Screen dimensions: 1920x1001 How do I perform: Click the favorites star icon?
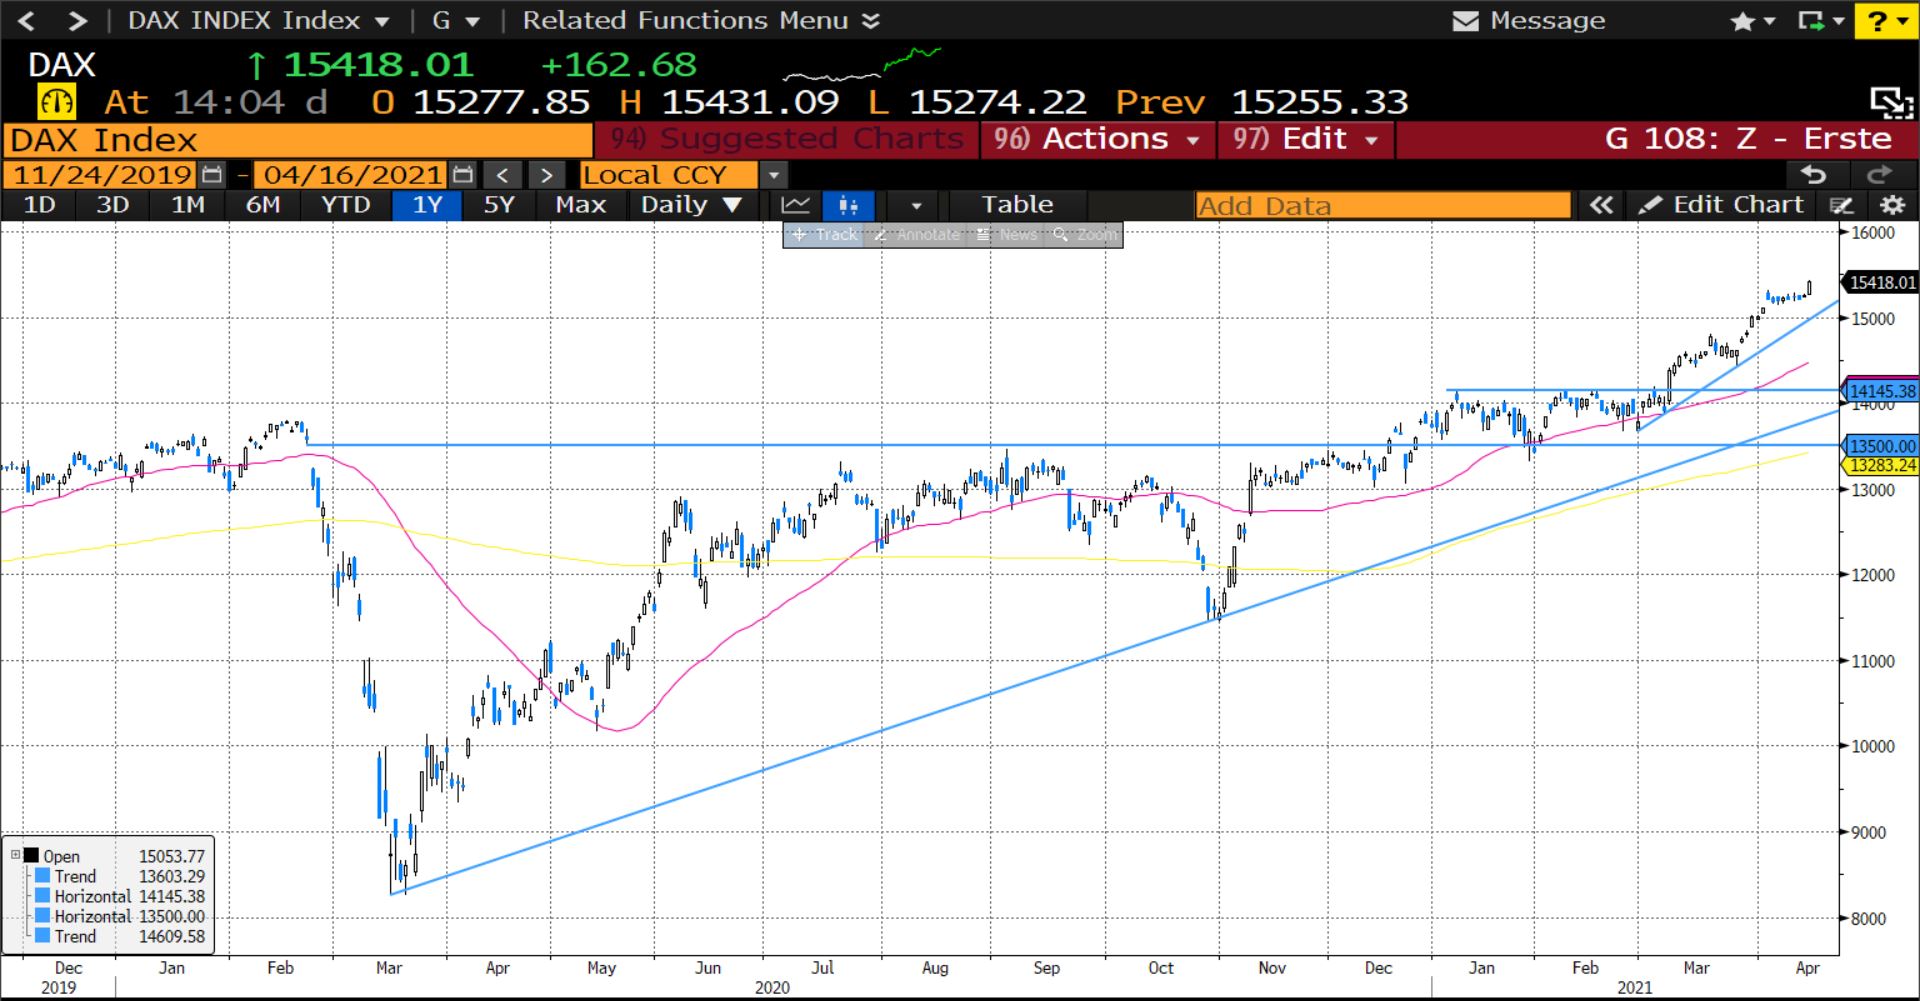tap(1742, 21)
